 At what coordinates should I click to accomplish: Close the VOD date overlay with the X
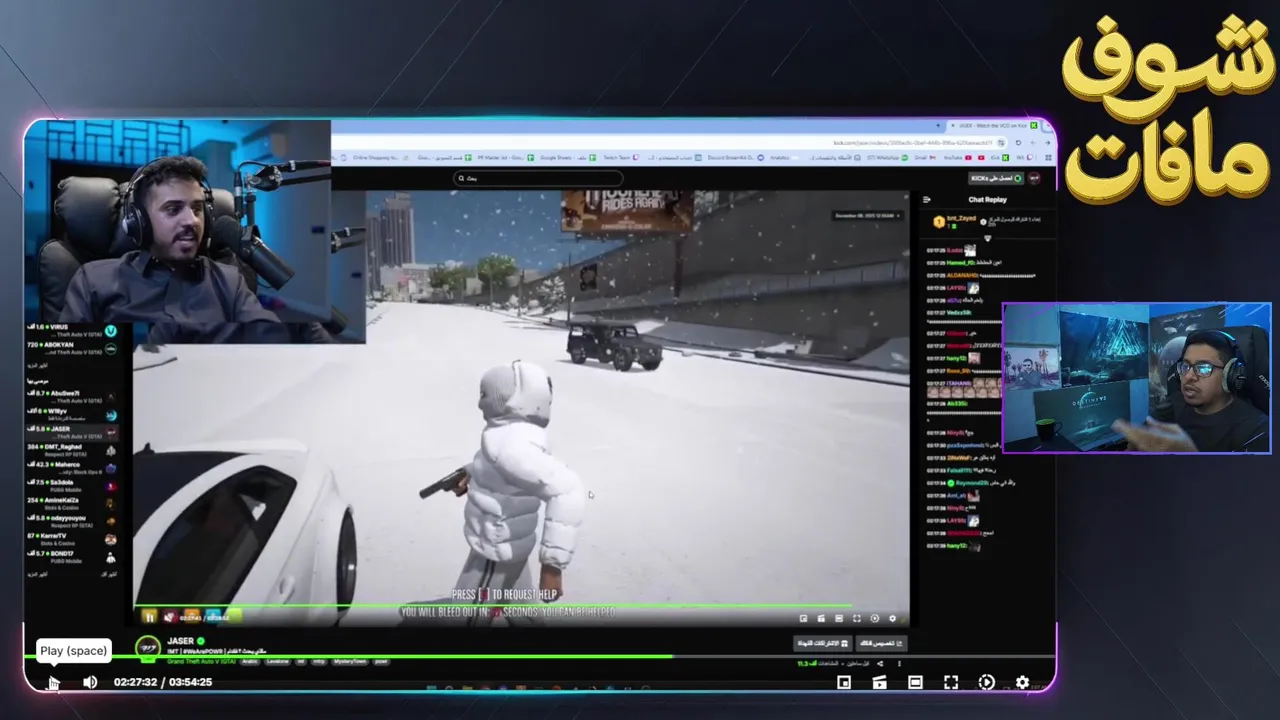click(898, 216)
